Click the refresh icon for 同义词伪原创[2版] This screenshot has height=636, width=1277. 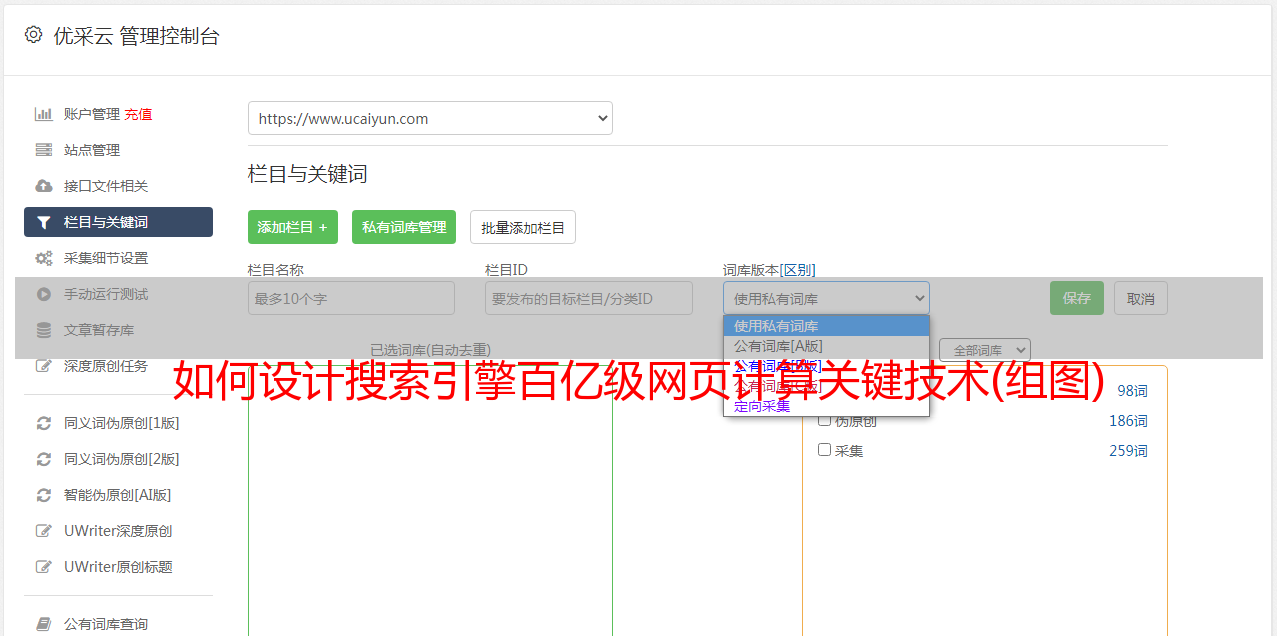click(x=43, y=459)
